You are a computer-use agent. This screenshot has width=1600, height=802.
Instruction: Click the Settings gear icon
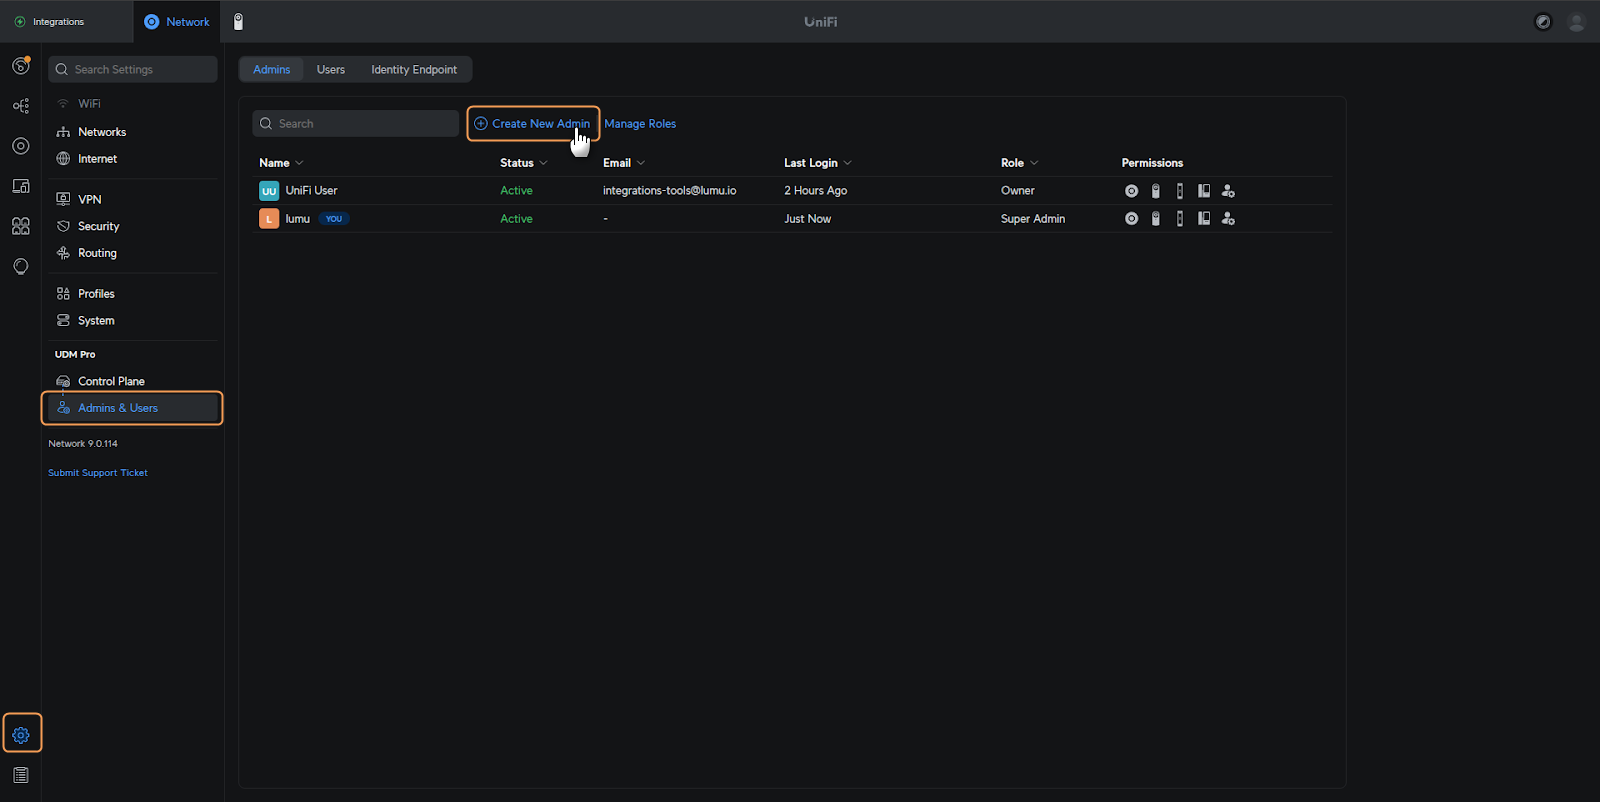click(21, 735)
